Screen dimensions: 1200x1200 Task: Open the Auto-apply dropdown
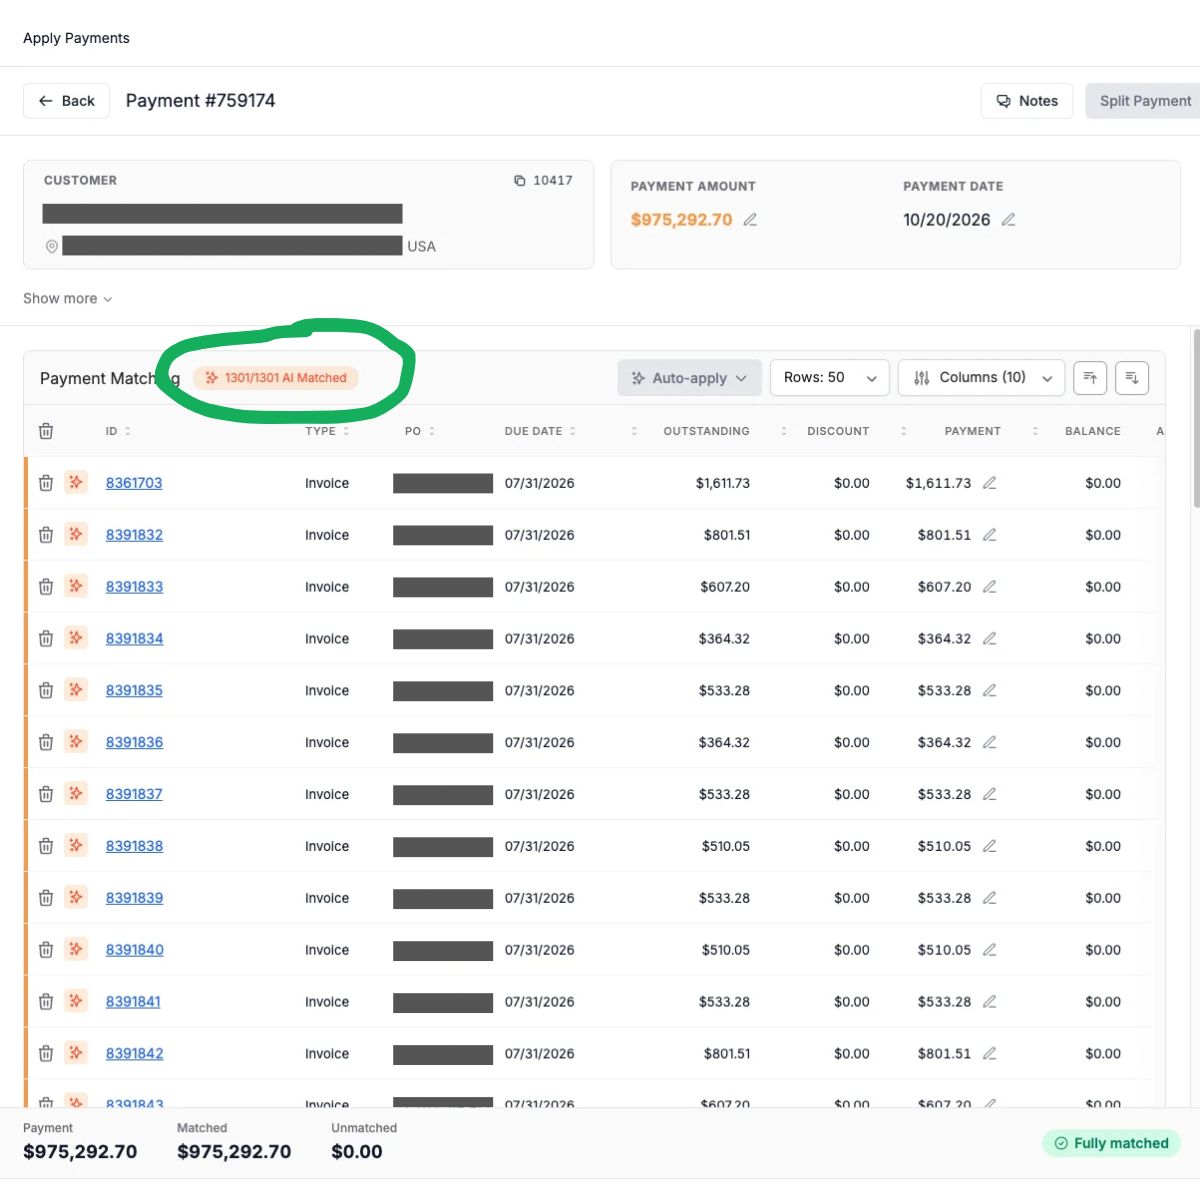coord(690,378)
